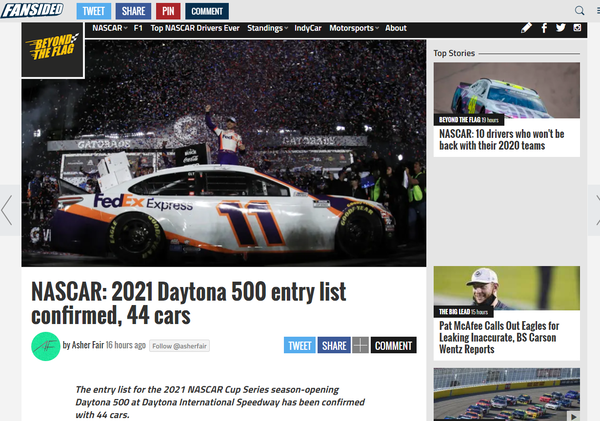
Task: Click the pencil write icon
Action: tap(526, 28)
